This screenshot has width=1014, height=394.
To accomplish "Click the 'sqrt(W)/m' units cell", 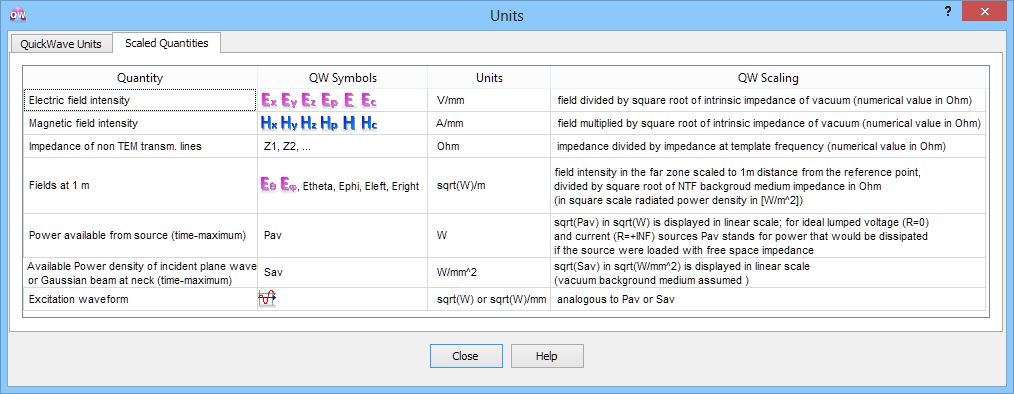I will click(489, 186).
